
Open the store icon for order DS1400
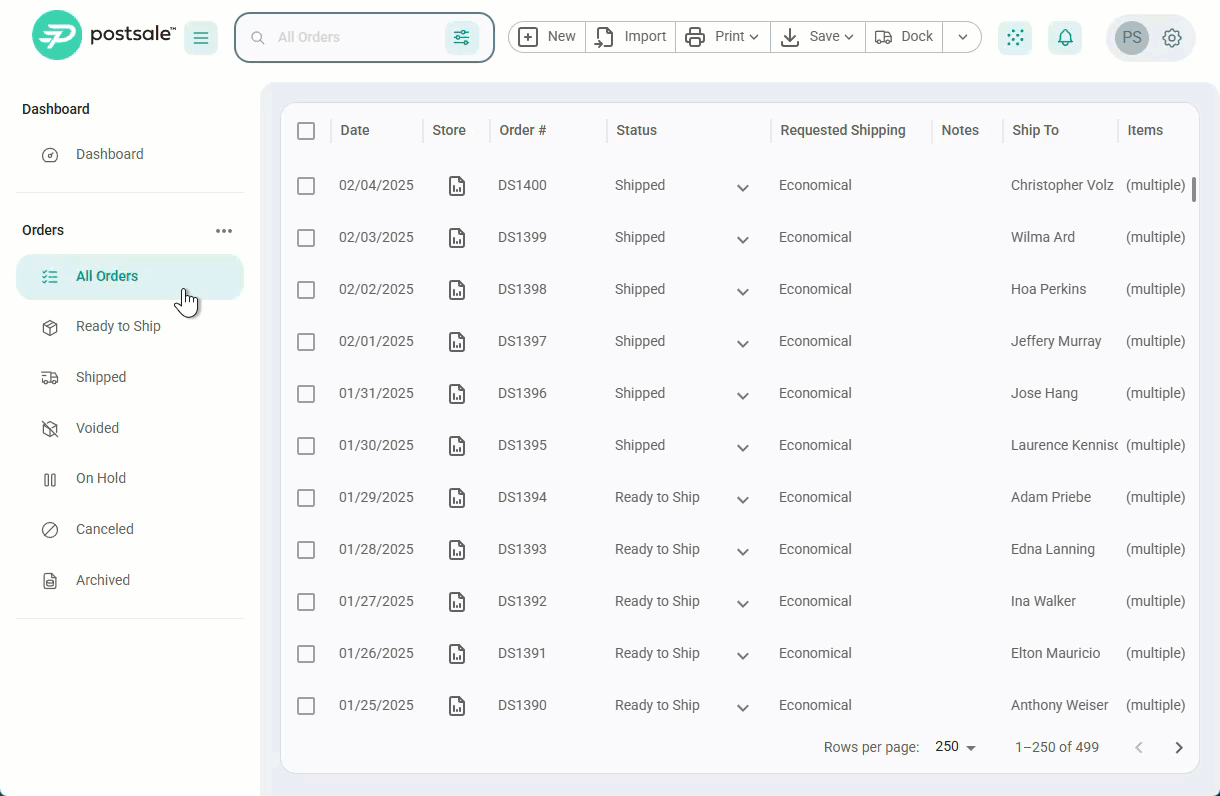click(x=457, y=185)
